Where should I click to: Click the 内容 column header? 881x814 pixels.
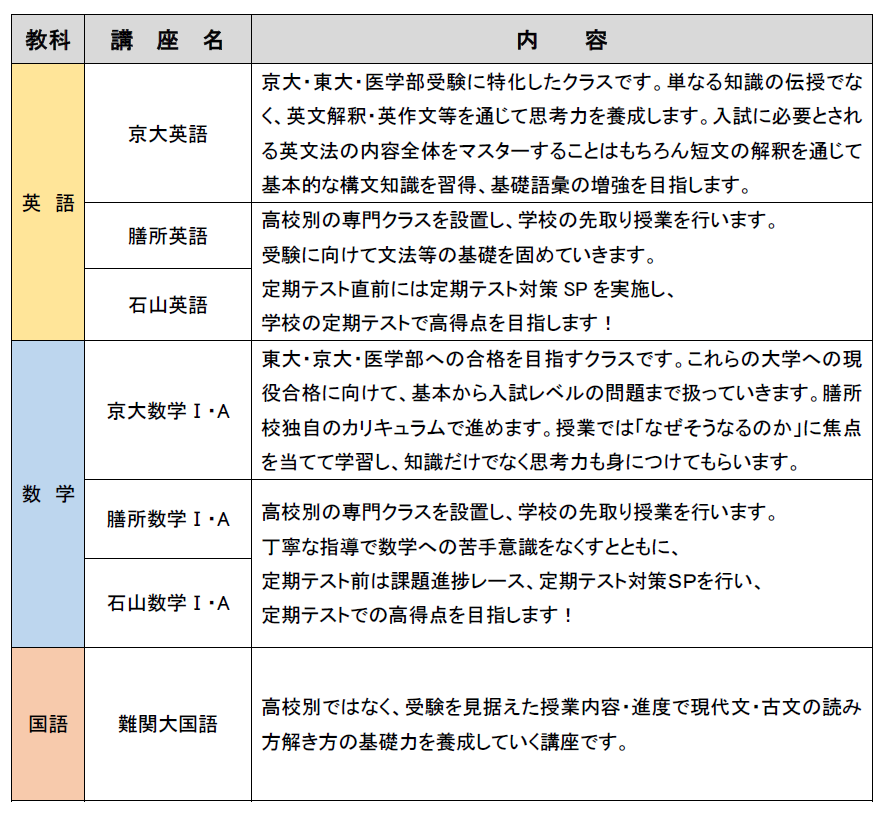(x=561, y=40)
